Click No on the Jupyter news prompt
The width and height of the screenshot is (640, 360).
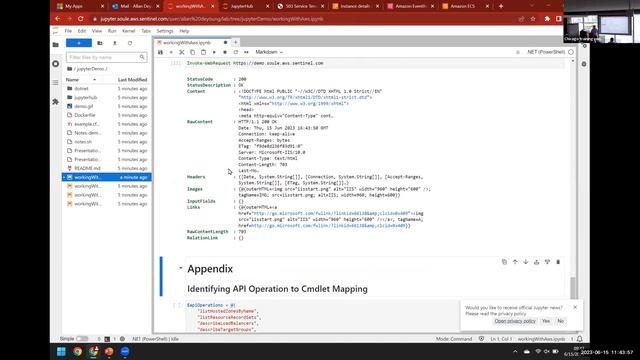(x=561, y=321)
